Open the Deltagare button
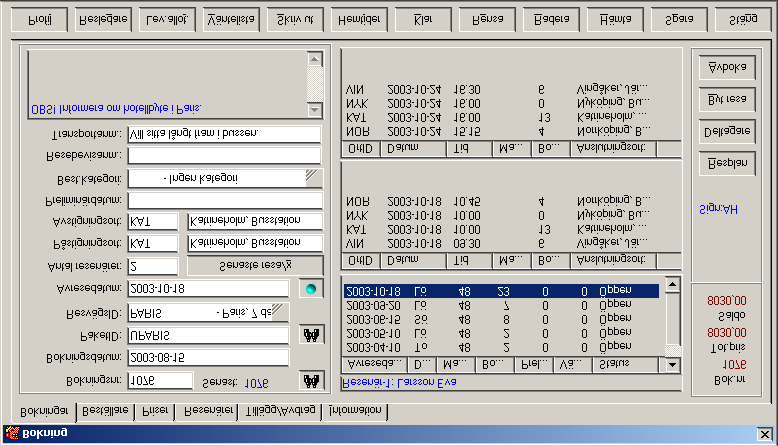The width and height of the screenshot is (778, 446). tap(727, 131)
